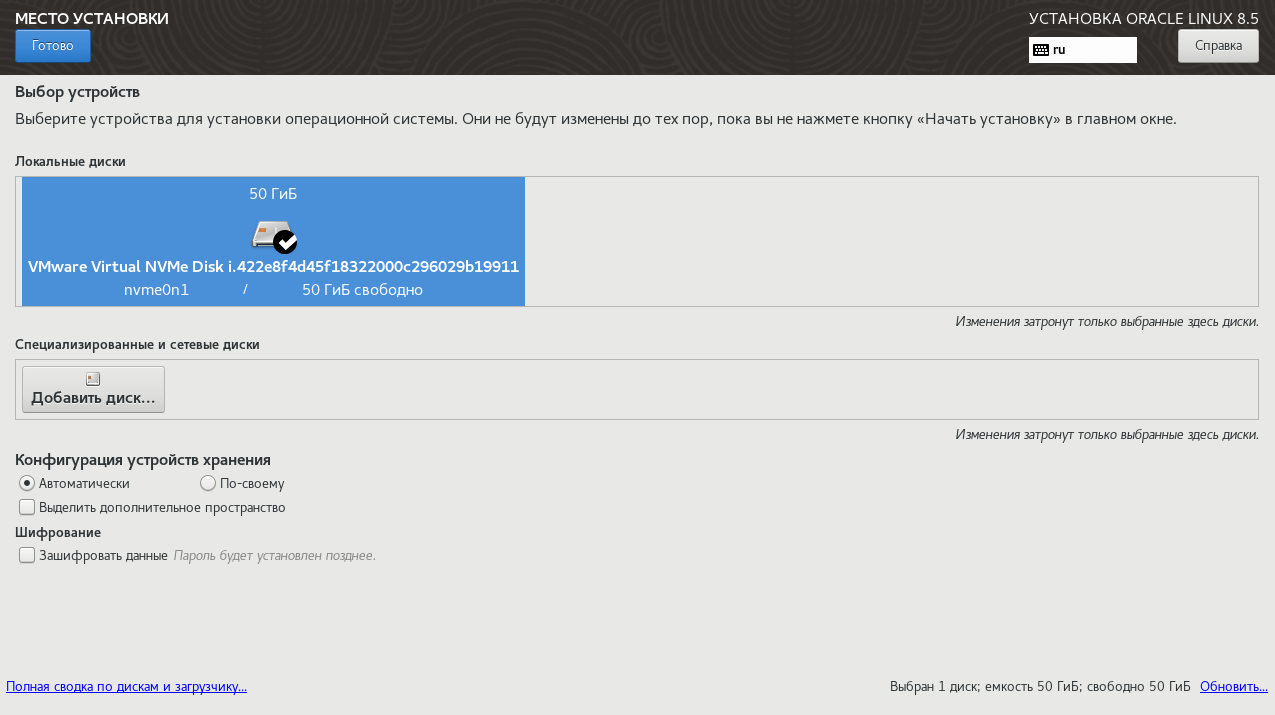
Task: Click the 50 ГиБ свободно text
Action: [x=362, y=290]
